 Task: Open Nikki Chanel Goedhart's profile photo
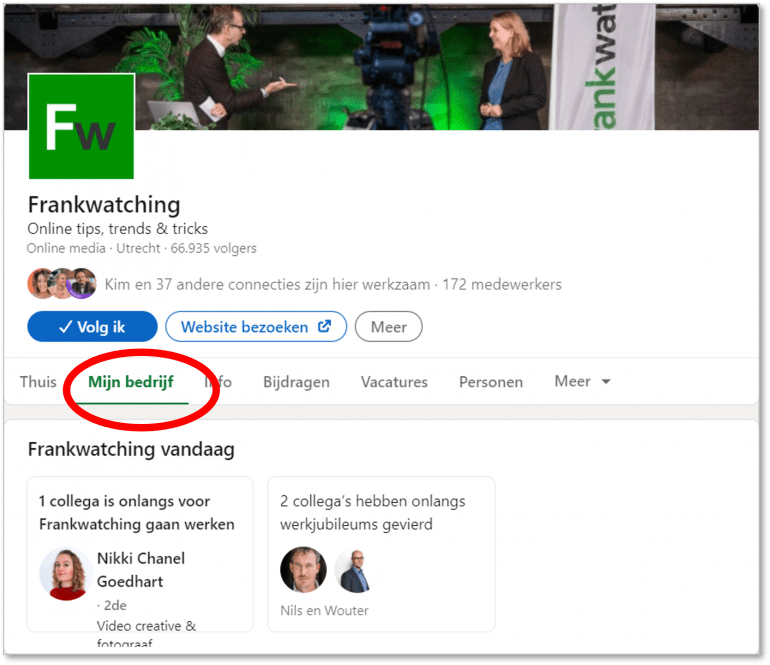66,573
